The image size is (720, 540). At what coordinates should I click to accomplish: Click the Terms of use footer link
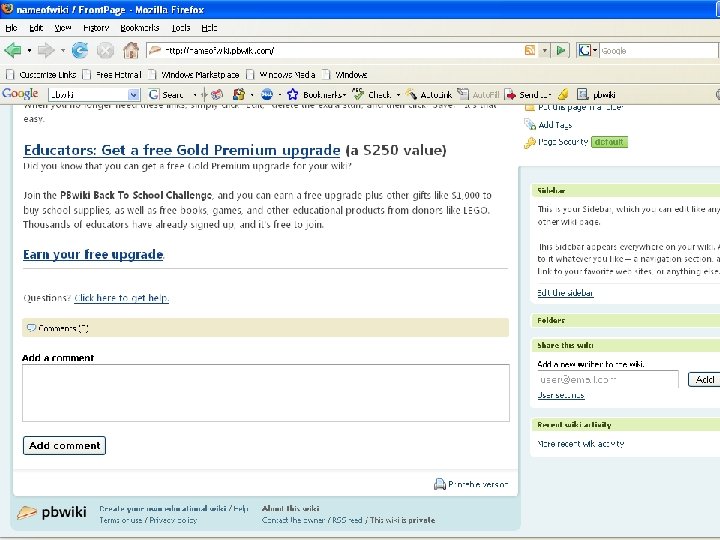tap(121, 520)
